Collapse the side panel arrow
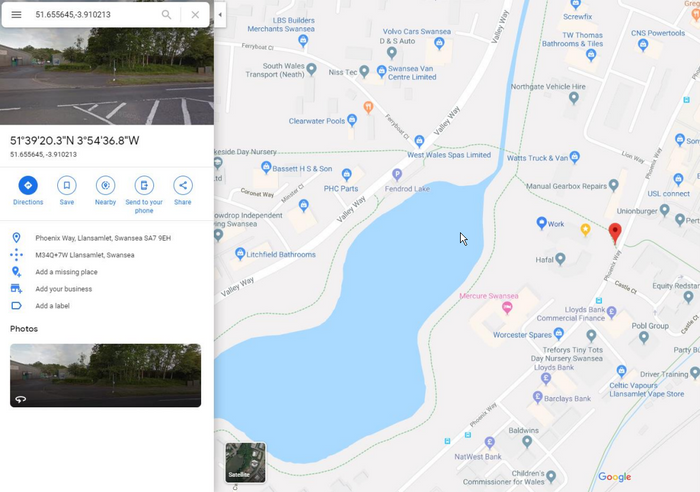This screenshot has height=492, width=700. pos(220,15)
